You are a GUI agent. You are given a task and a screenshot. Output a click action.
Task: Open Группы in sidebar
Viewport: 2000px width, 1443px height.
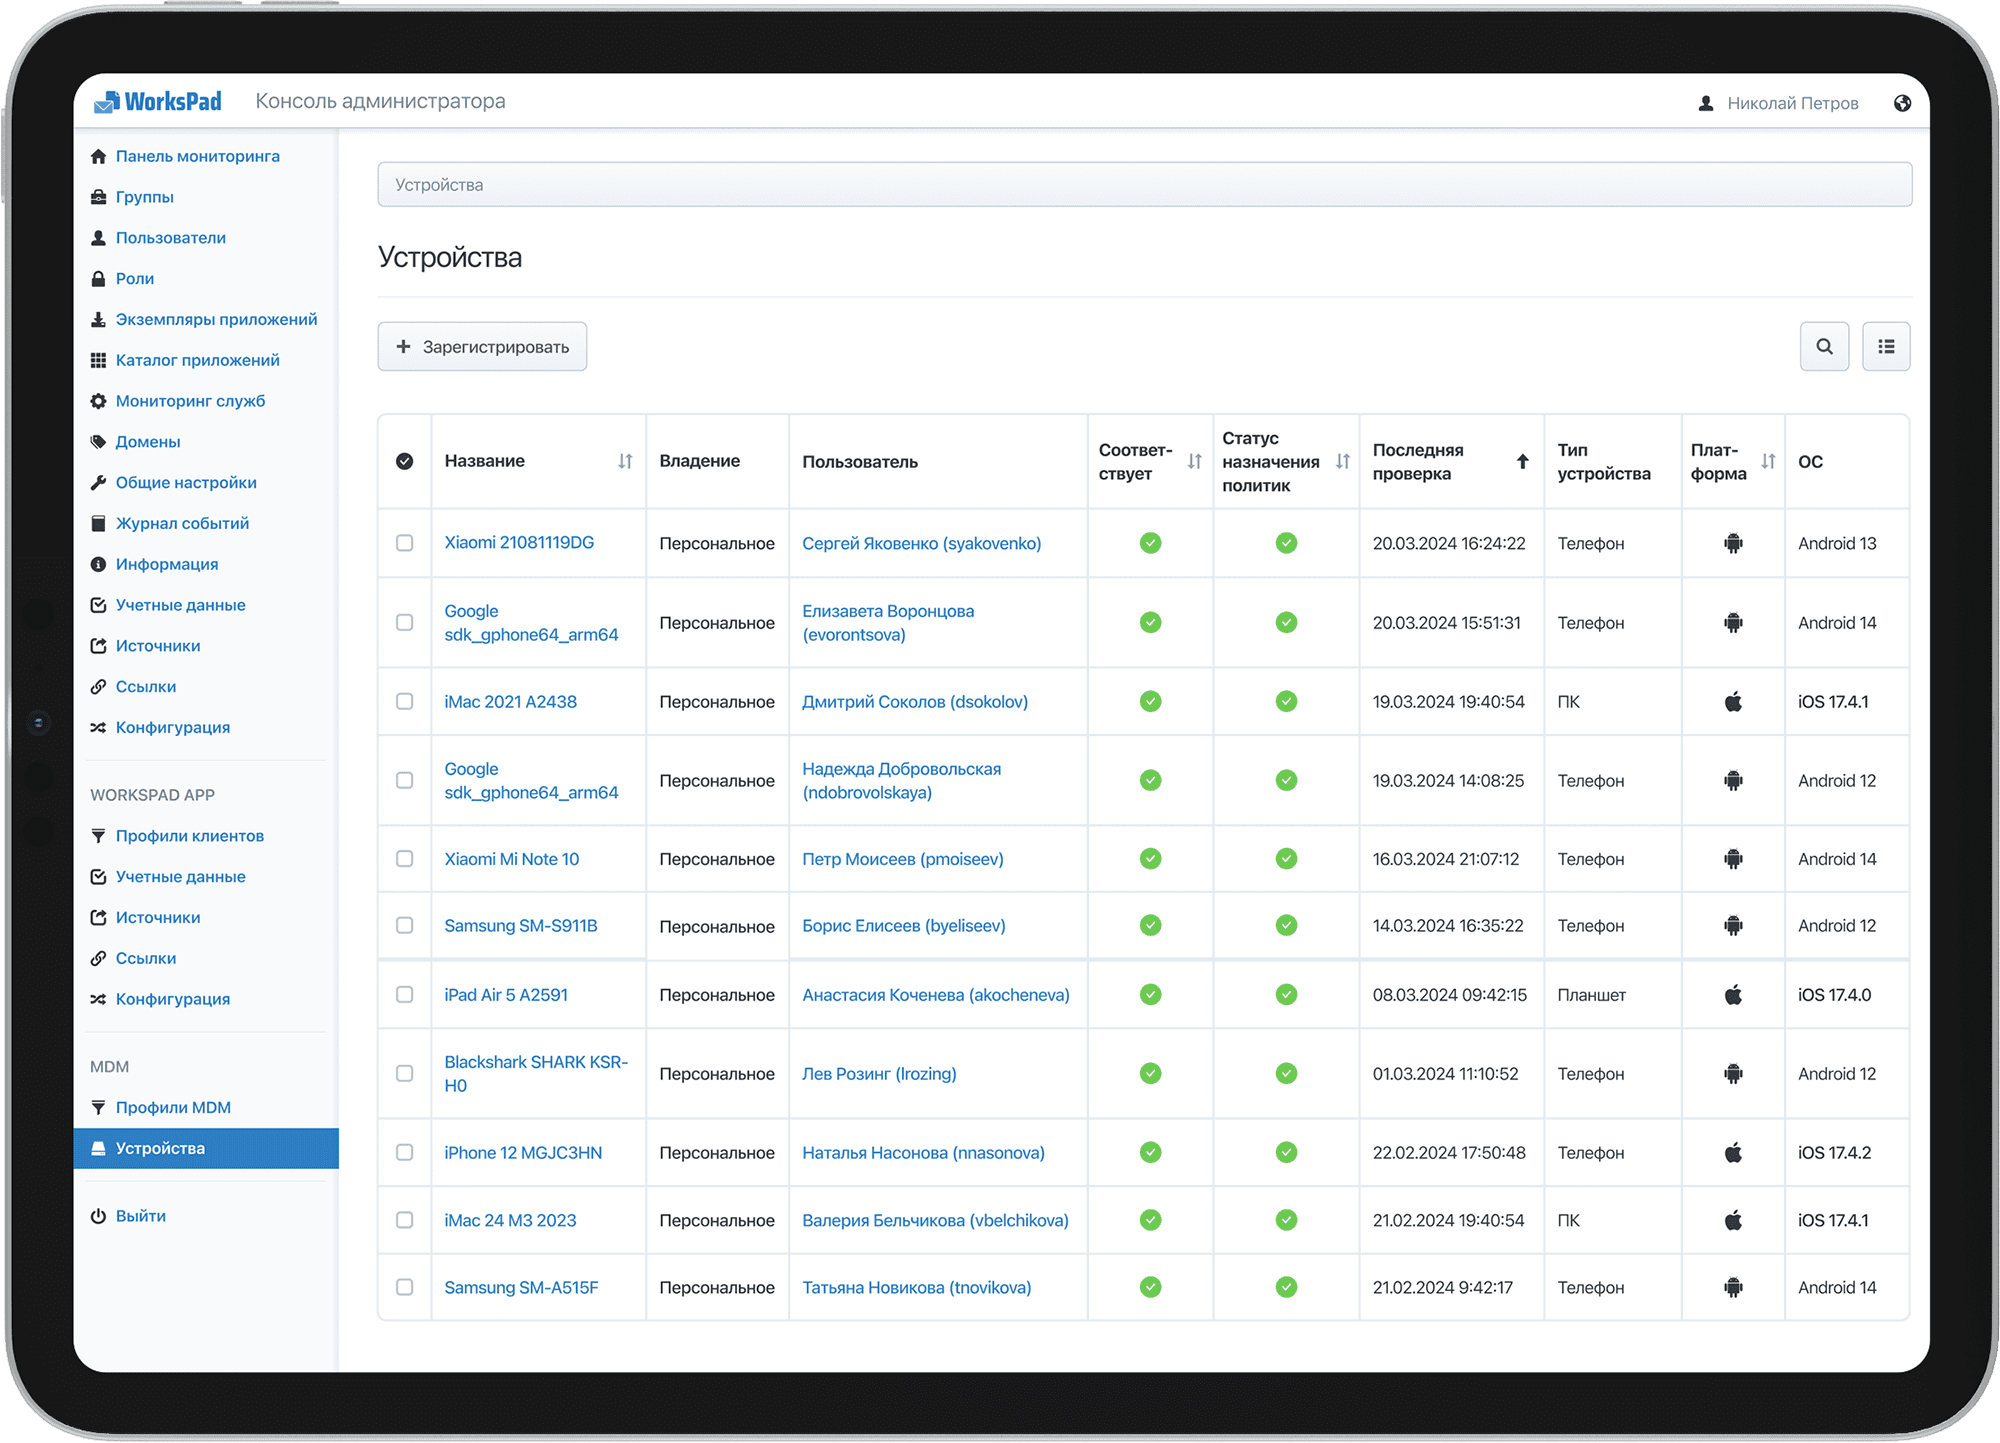pyautogui.click(x=145, y=197)
